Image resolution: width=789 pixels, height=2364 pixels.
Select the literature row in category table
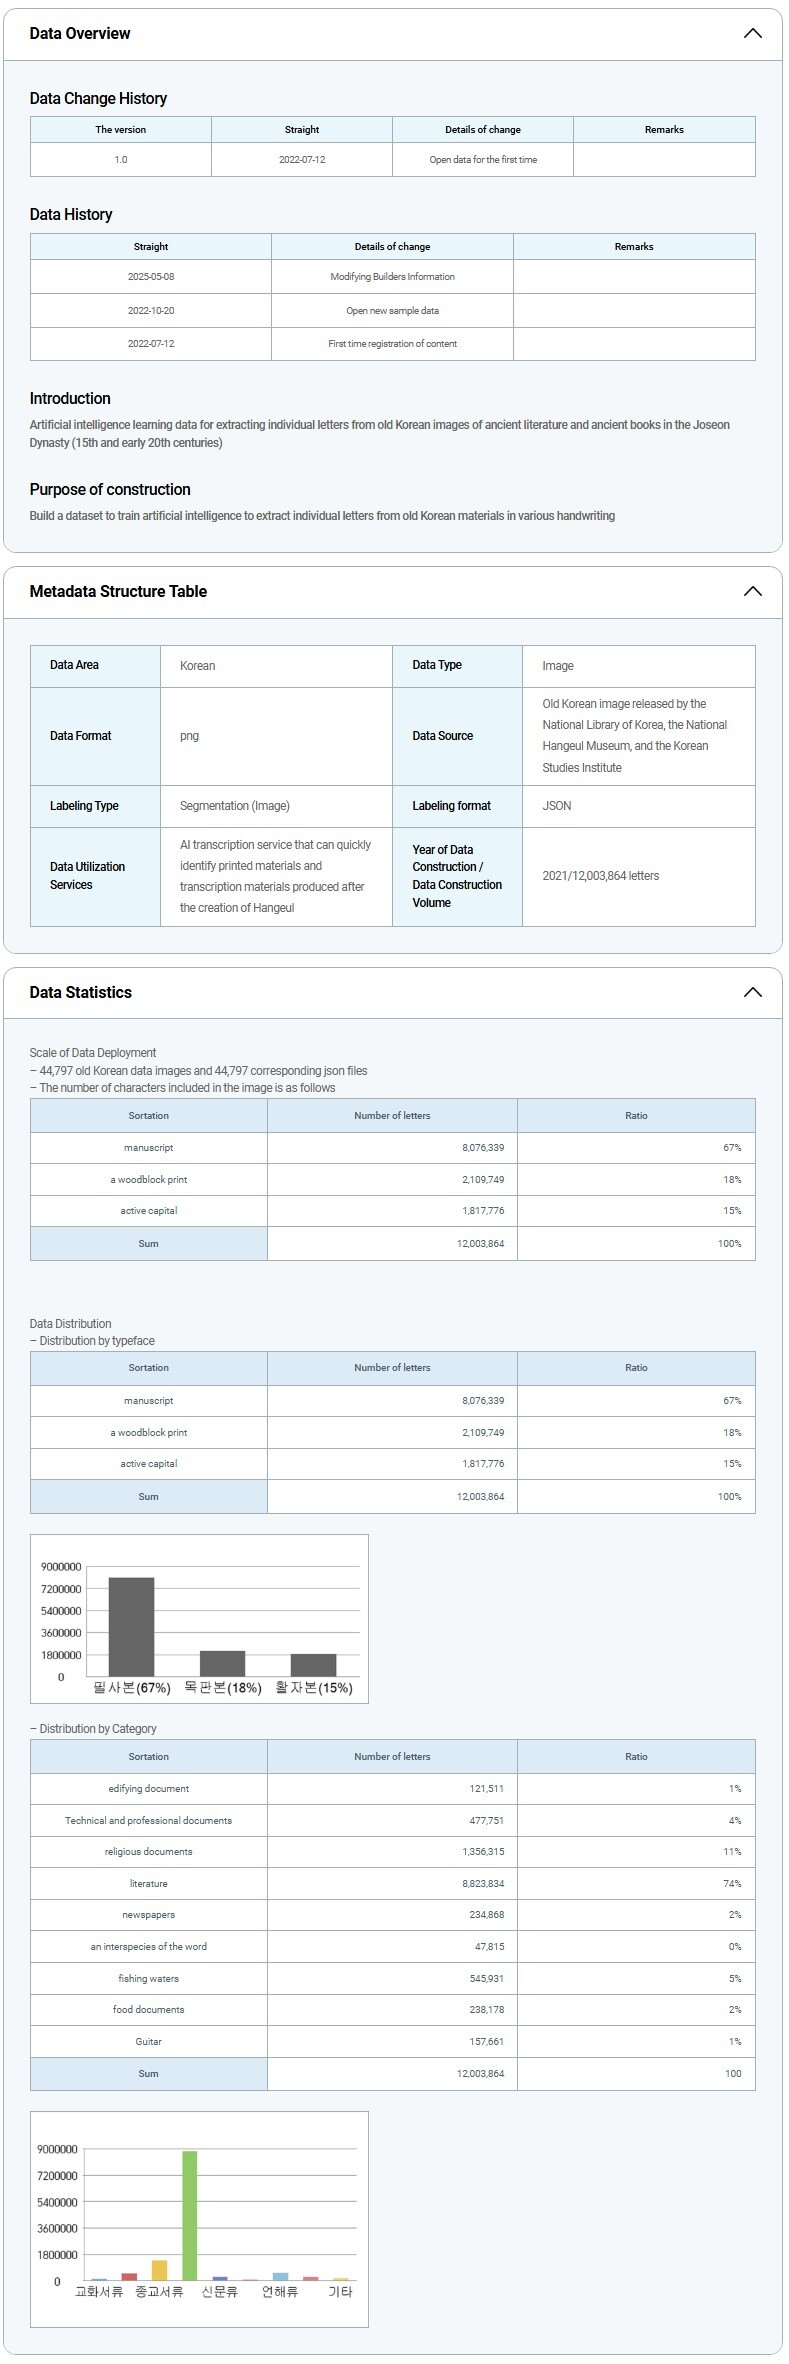click(x=148, y=1883)
